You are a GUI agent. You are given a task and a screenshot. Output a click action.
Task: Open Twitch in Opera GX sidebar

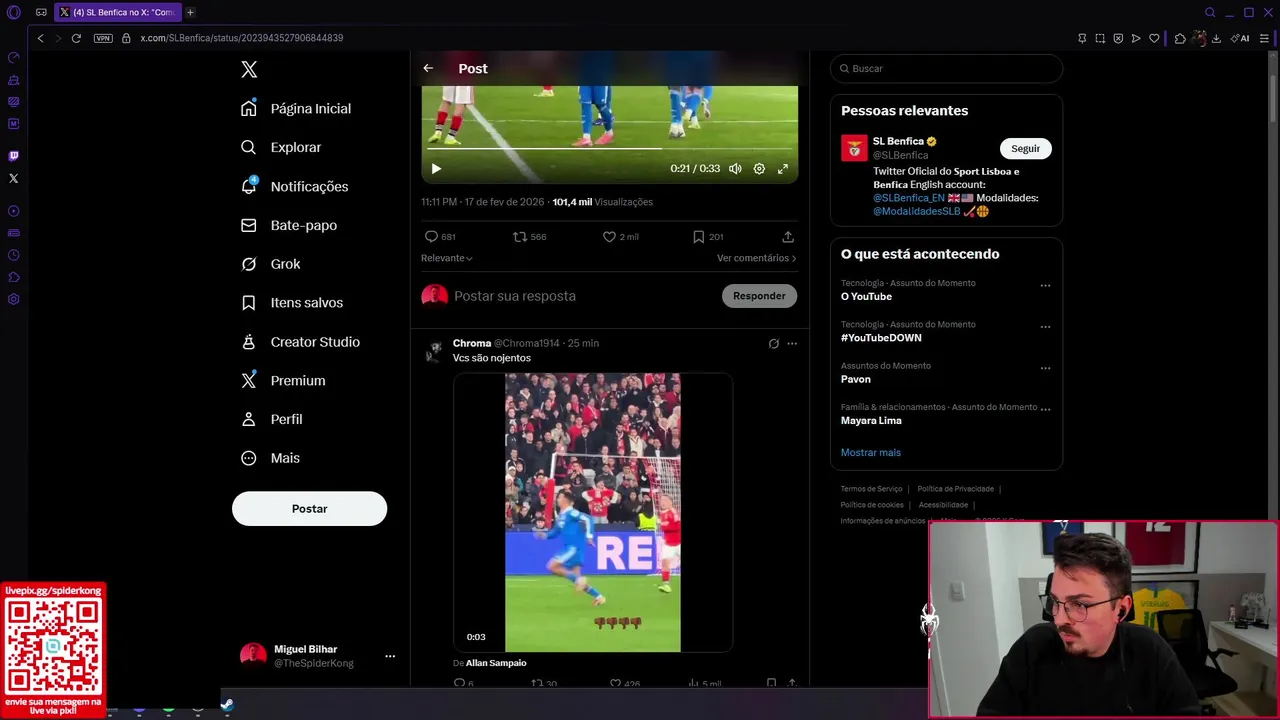(13, 156)
